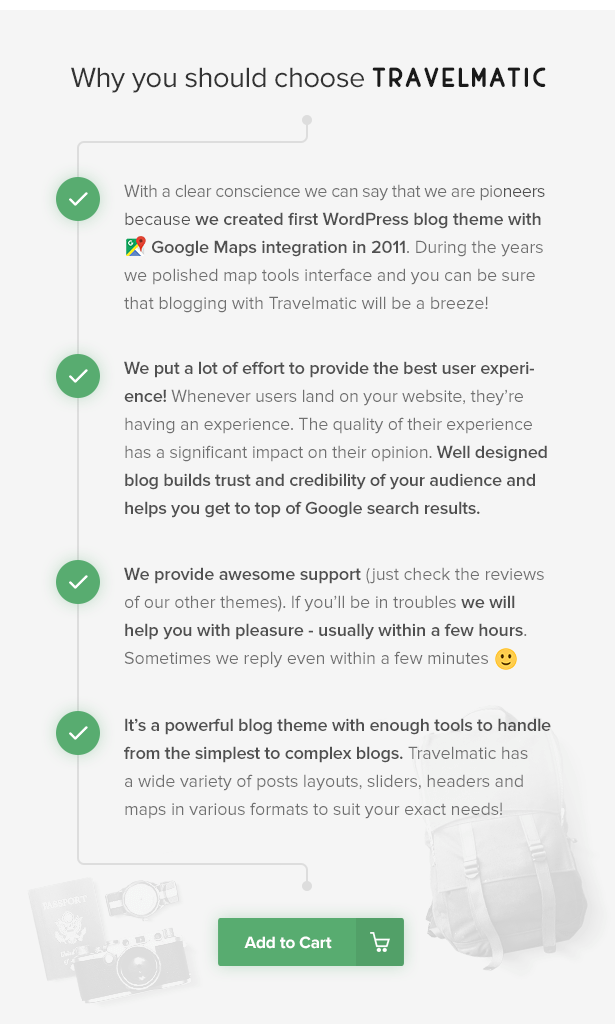Click the 'Google Maps integration in 2011' text
The width and height of the screenshot is (615, 1024).
(279, 248)
